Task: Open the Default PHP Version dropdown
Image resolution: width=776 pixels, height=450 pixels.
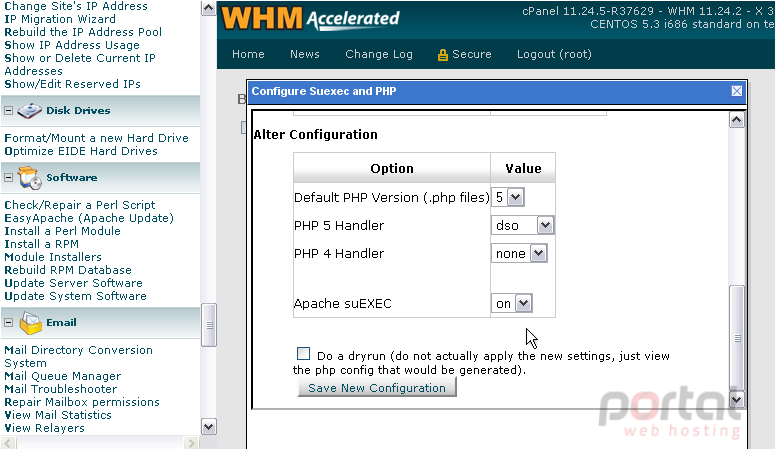Action: click(509, 198)
